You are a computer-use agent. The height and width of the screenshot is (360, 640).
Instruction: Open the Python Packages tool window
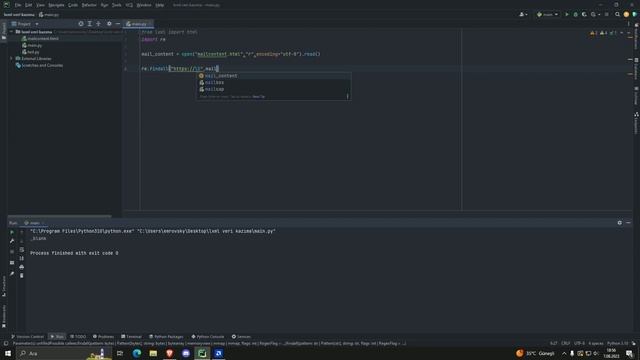pos(166,337)
